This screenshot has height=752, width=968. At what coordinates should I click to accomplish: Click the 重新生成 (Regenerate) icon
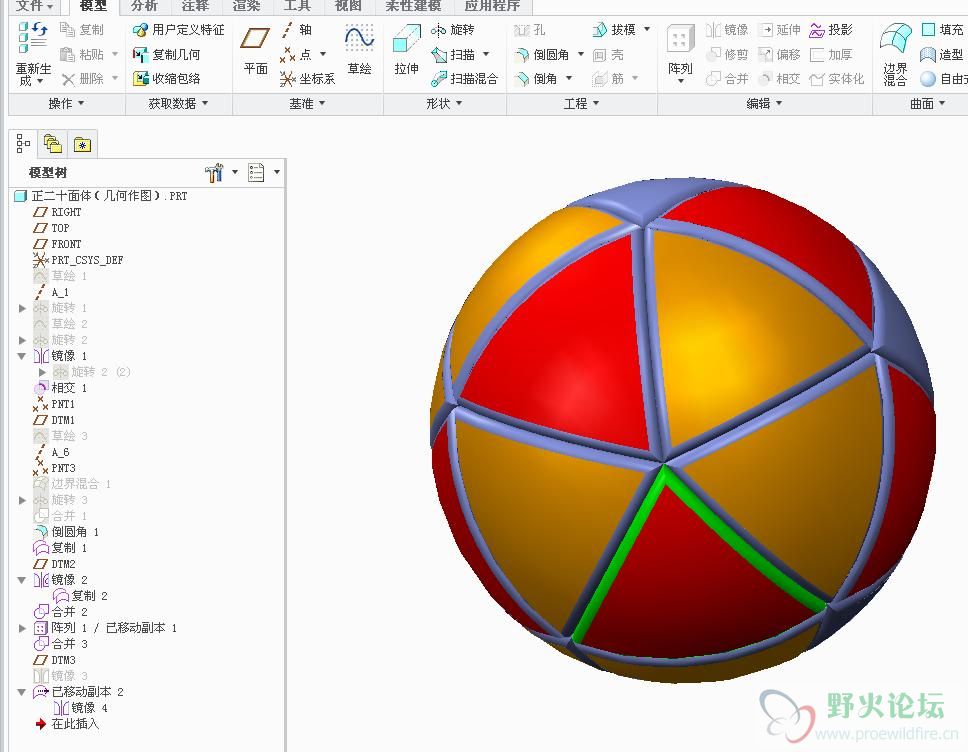tap(33, 37)
